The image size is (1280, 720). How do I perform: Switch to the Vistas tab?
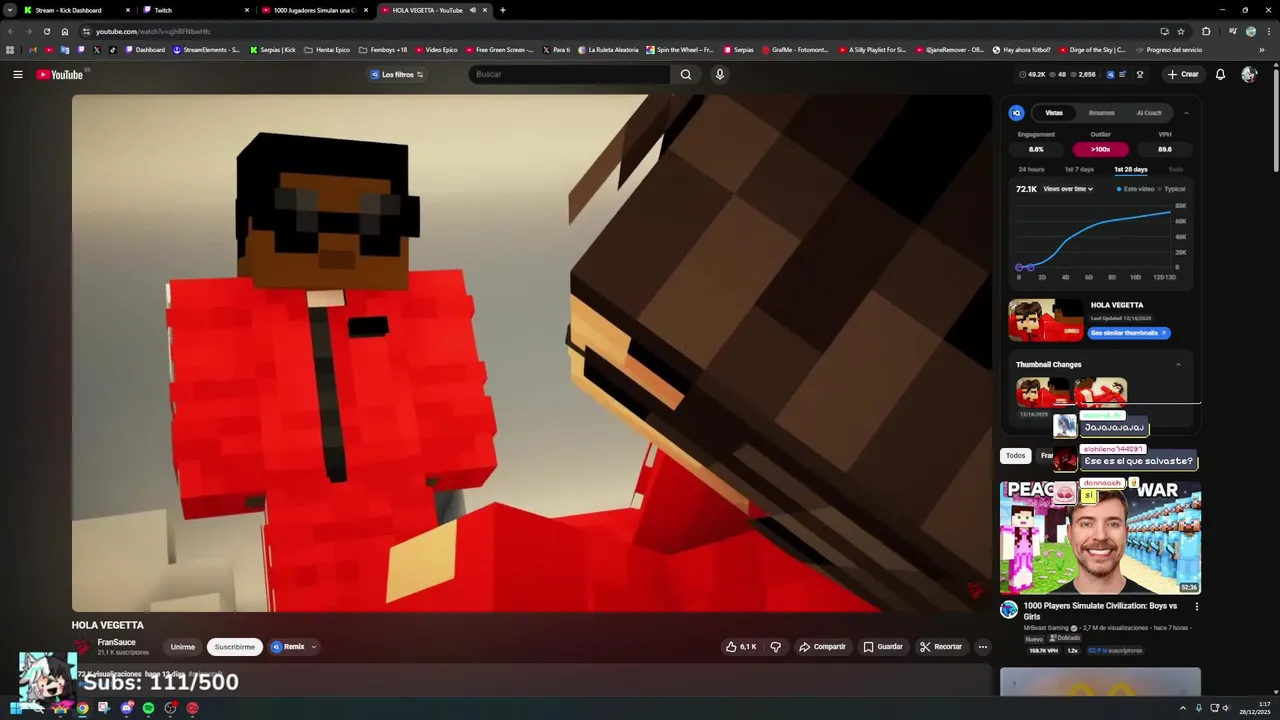pos(1054,113)
